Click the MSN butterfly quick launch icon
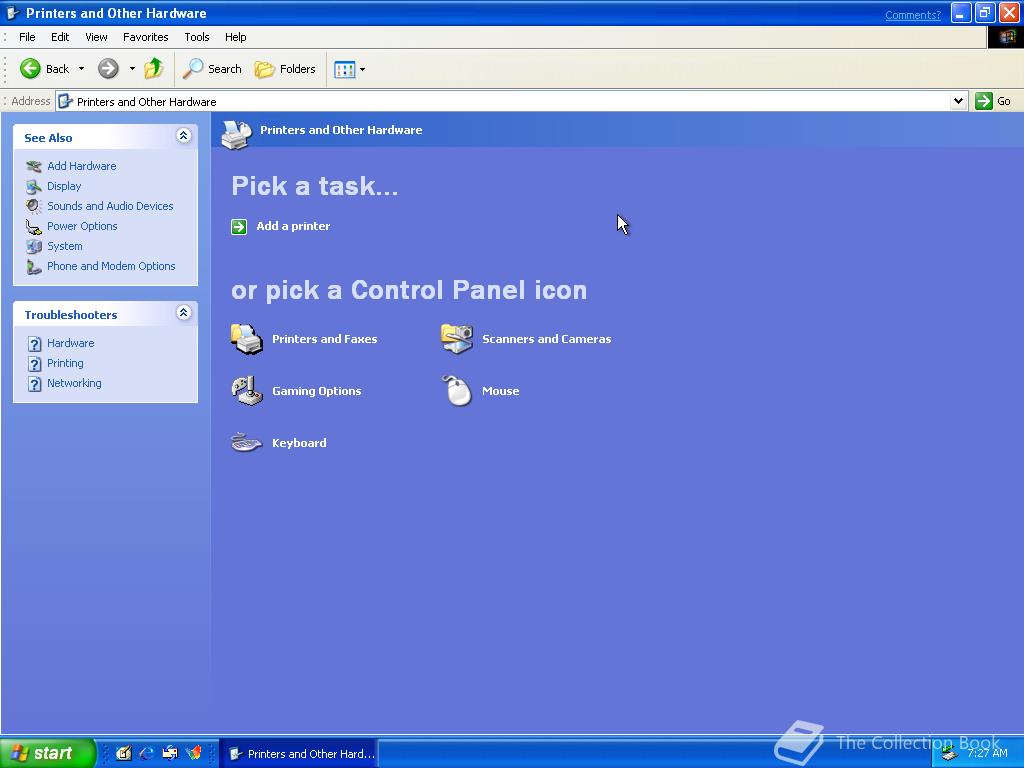Image resolution: width=1024 pixels, height=768 pixels. (194, 753)
